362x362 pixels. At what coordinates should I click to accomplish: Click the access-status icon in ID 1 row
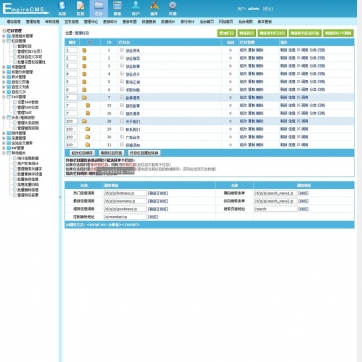tap(230, 50)
